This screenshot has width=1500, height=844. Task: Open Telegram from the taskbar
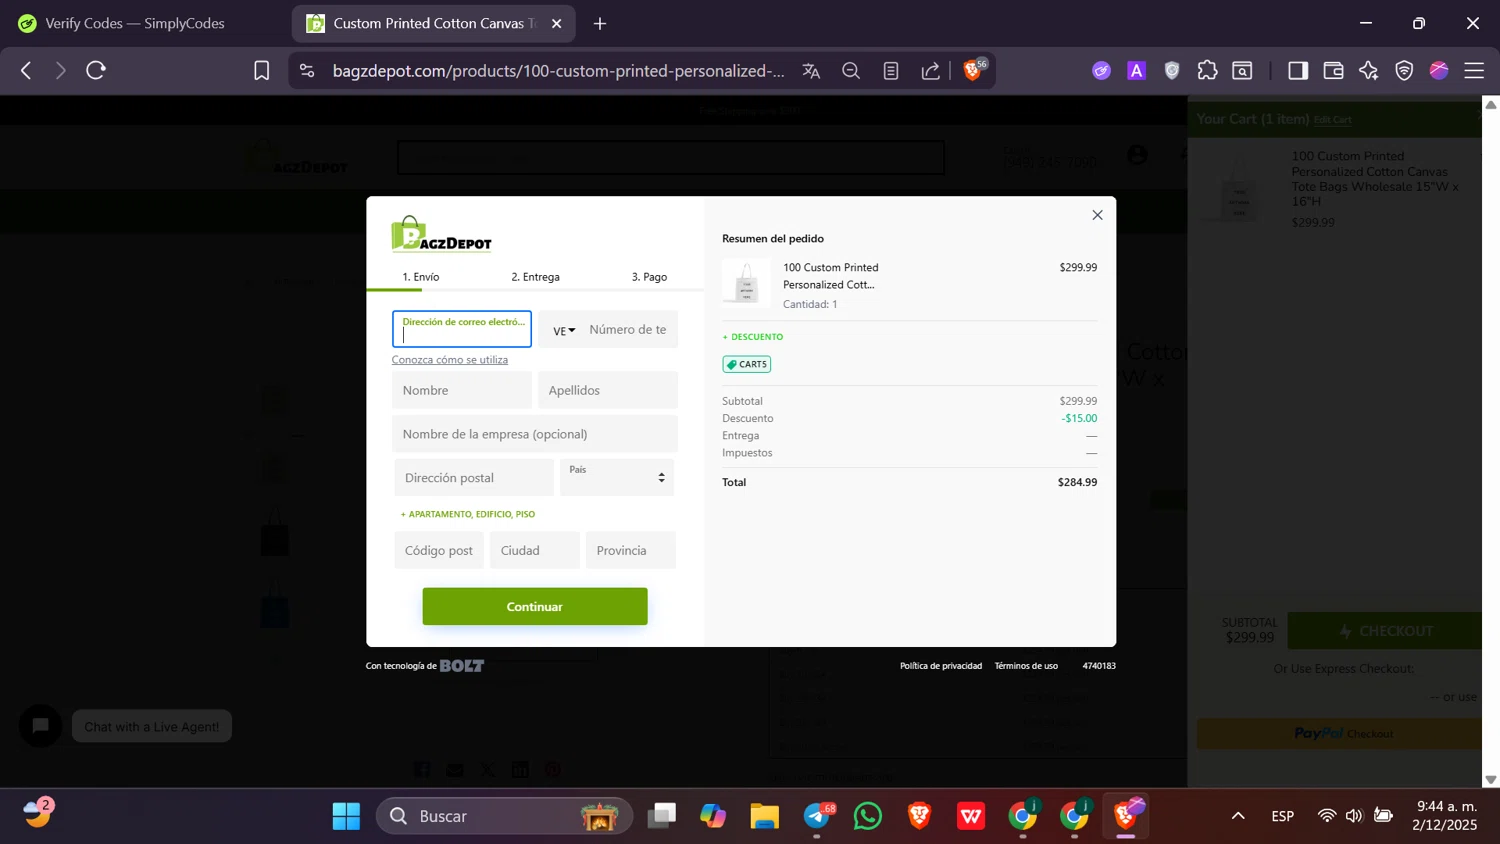point(817,816)
